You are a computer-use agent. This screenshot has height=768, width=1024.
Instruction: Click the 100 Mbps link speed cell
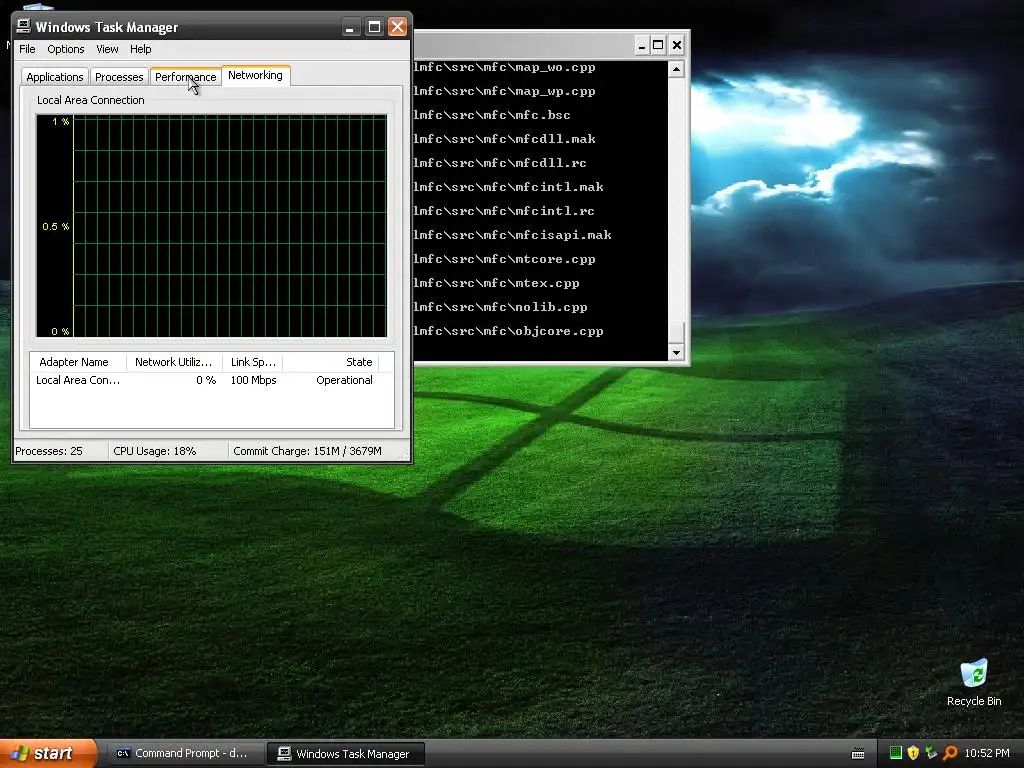[x=253, y=380]
